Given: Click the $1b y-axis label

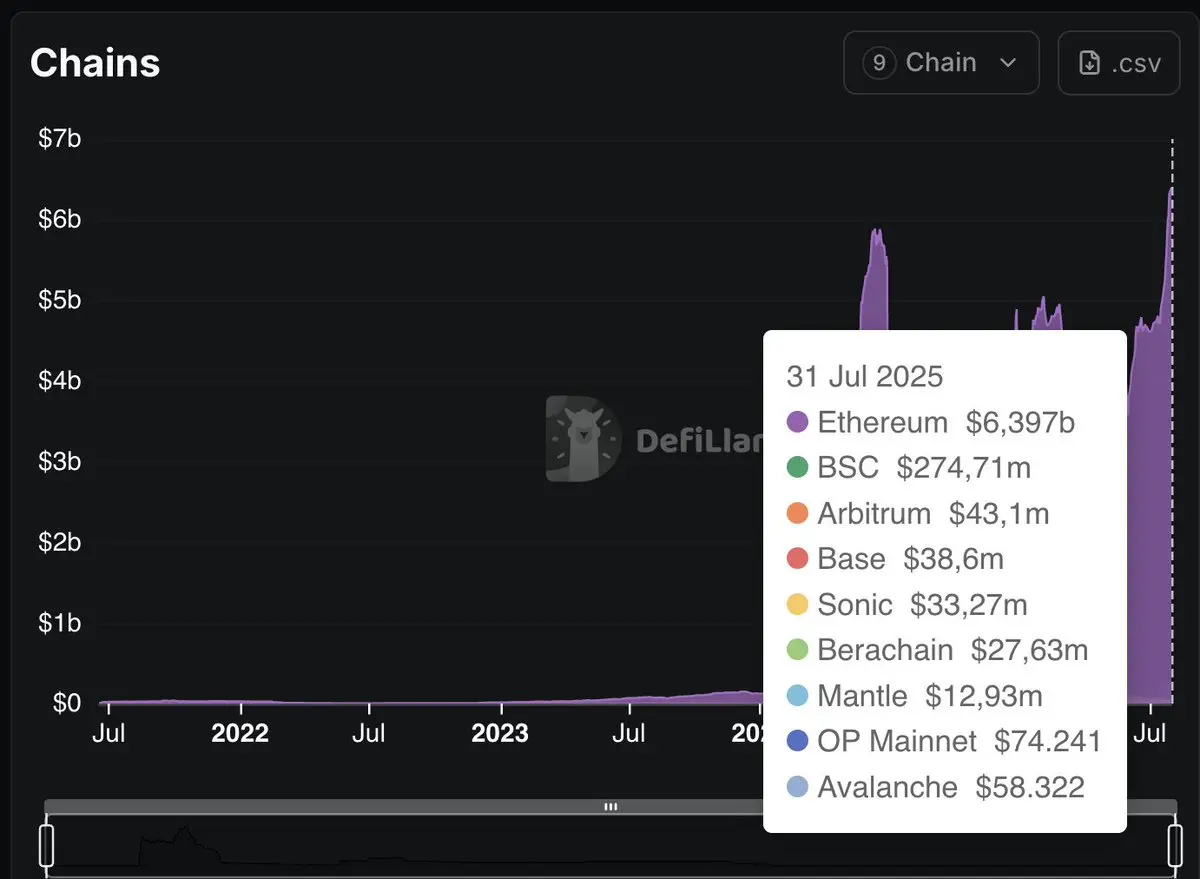Looking at the screenshot, I should 60,623.
